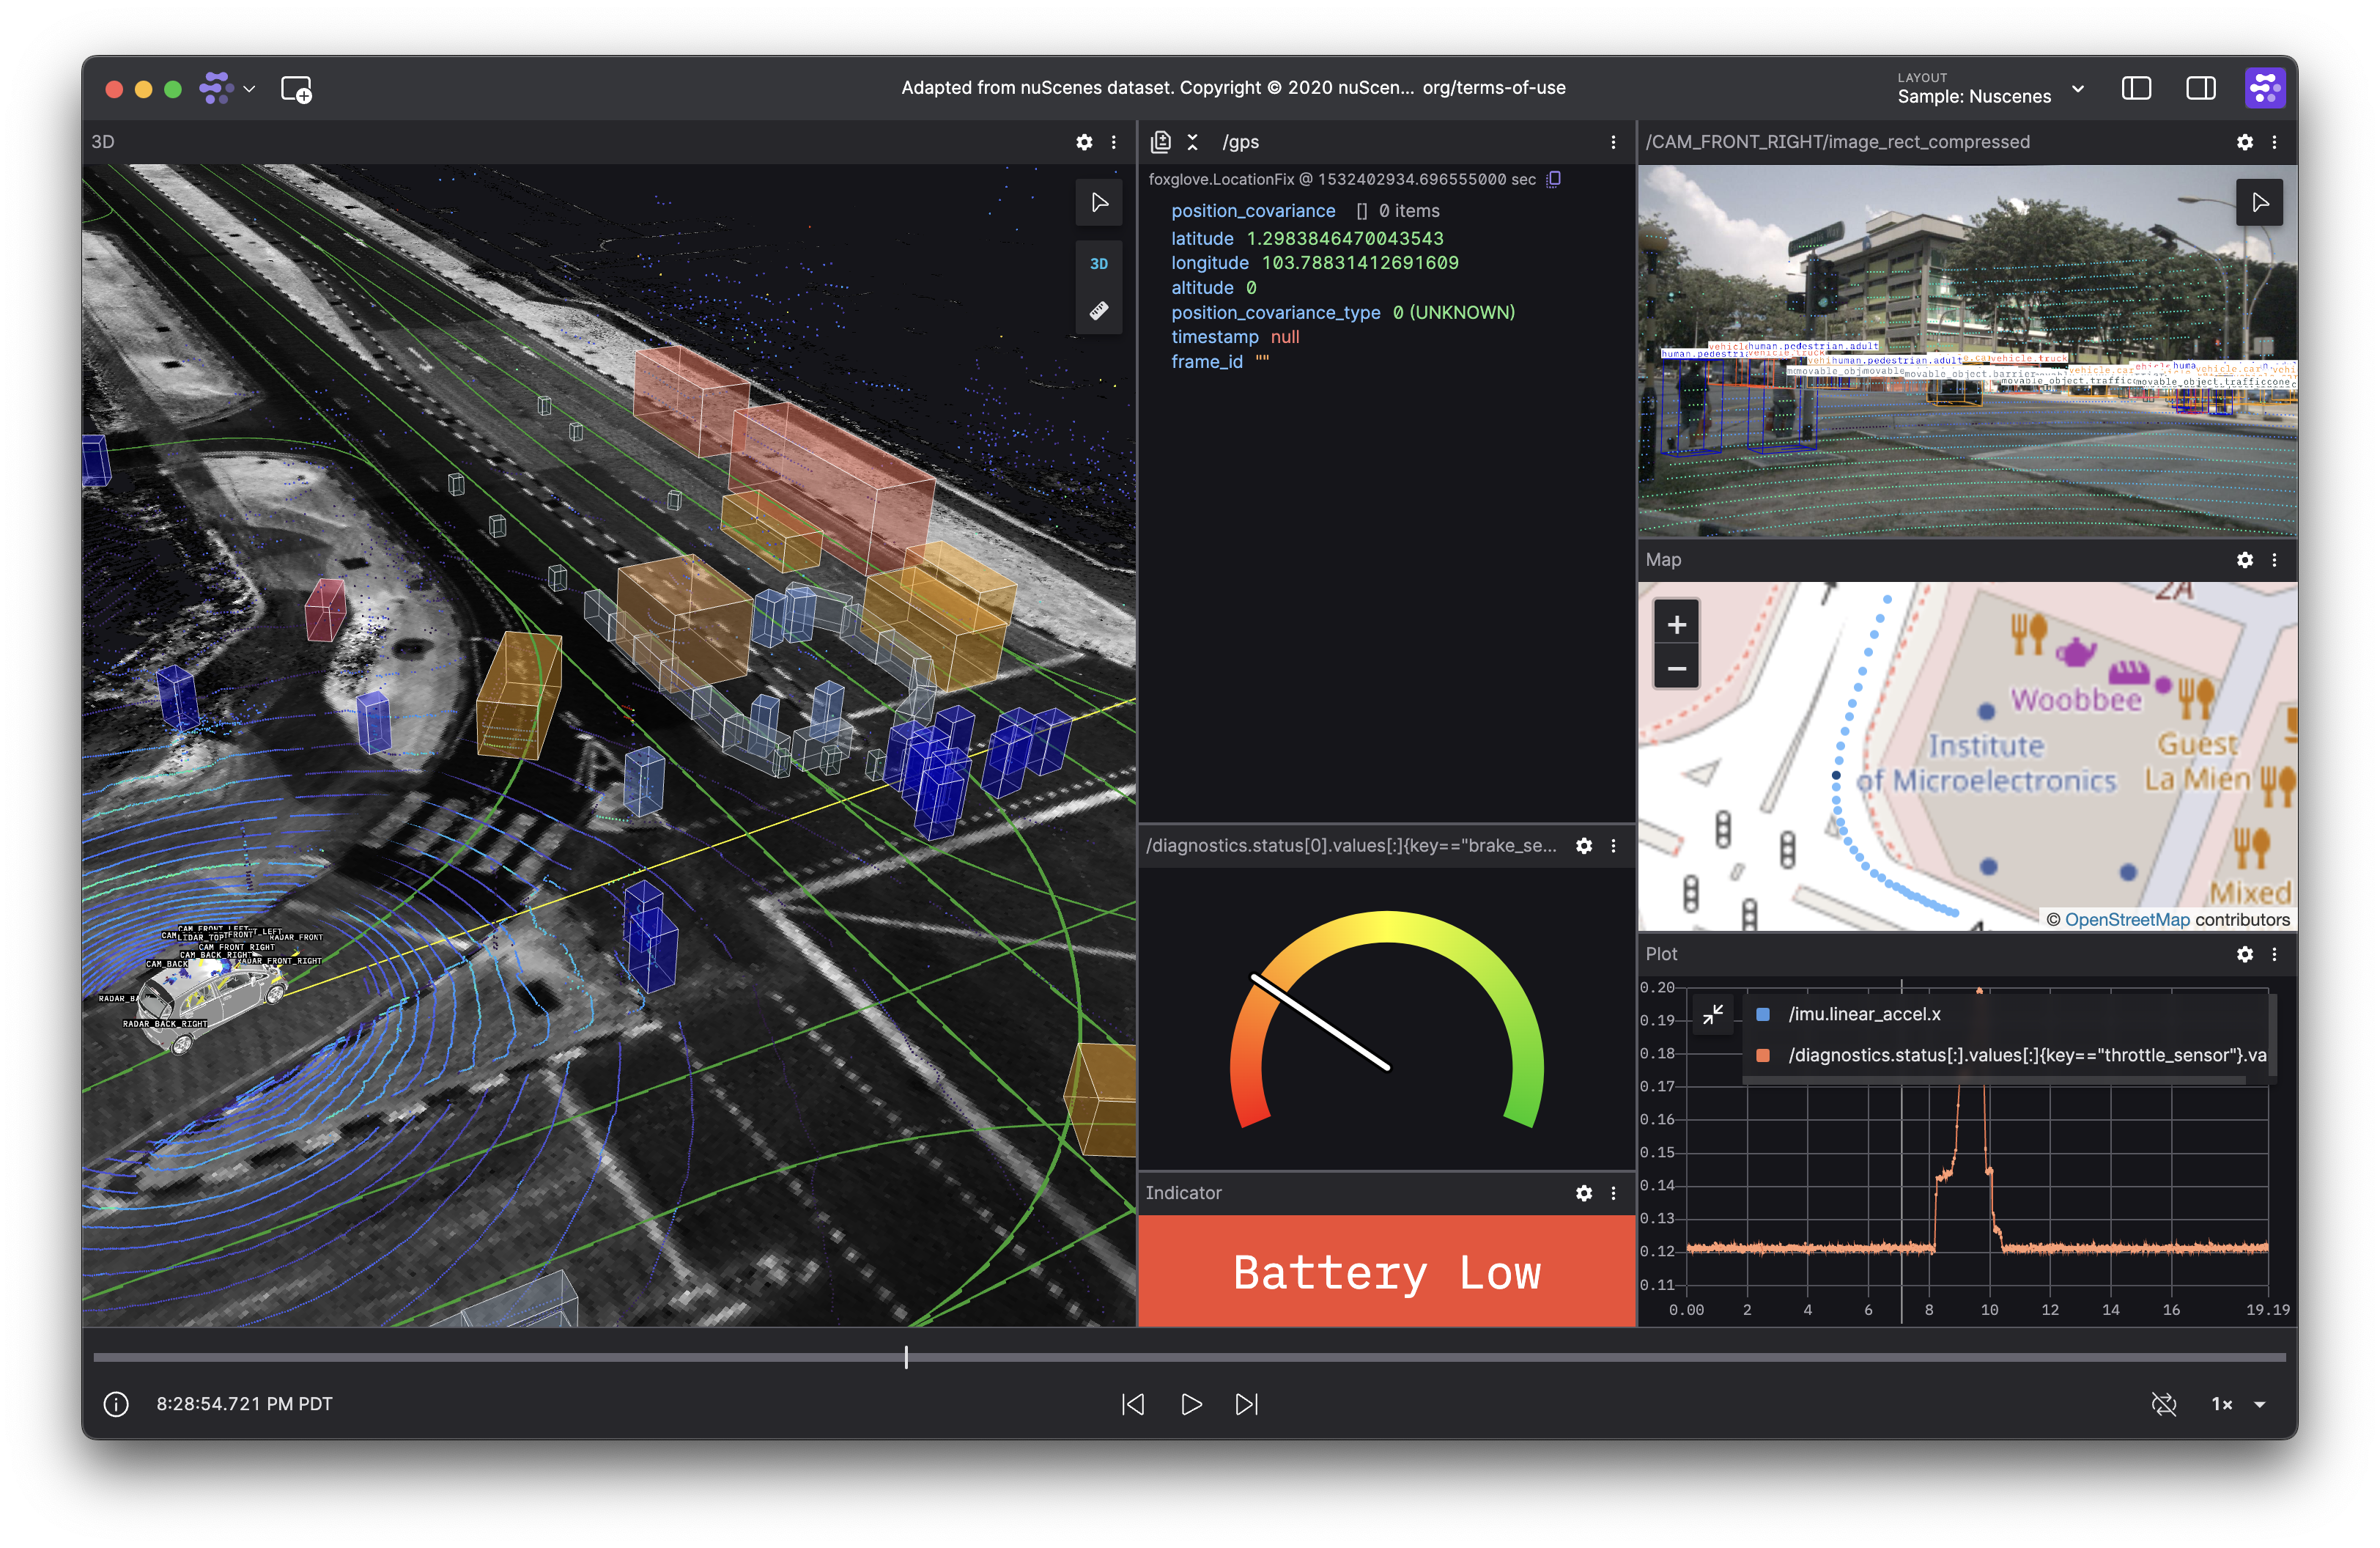Expand the Foxglove app menu chevron
2380x1548 pixels.
click(249, 89)
